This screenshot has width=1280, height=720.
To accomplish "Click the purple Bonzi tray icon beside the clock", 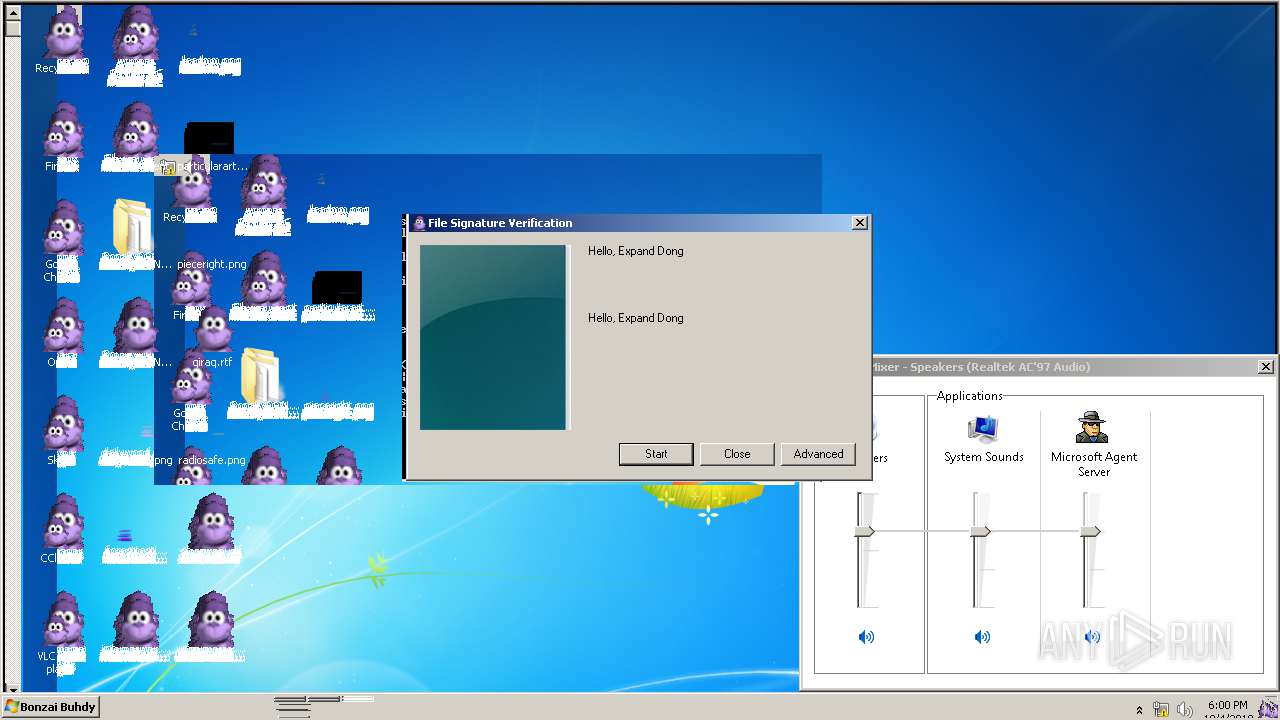I will coord(1268,708).
